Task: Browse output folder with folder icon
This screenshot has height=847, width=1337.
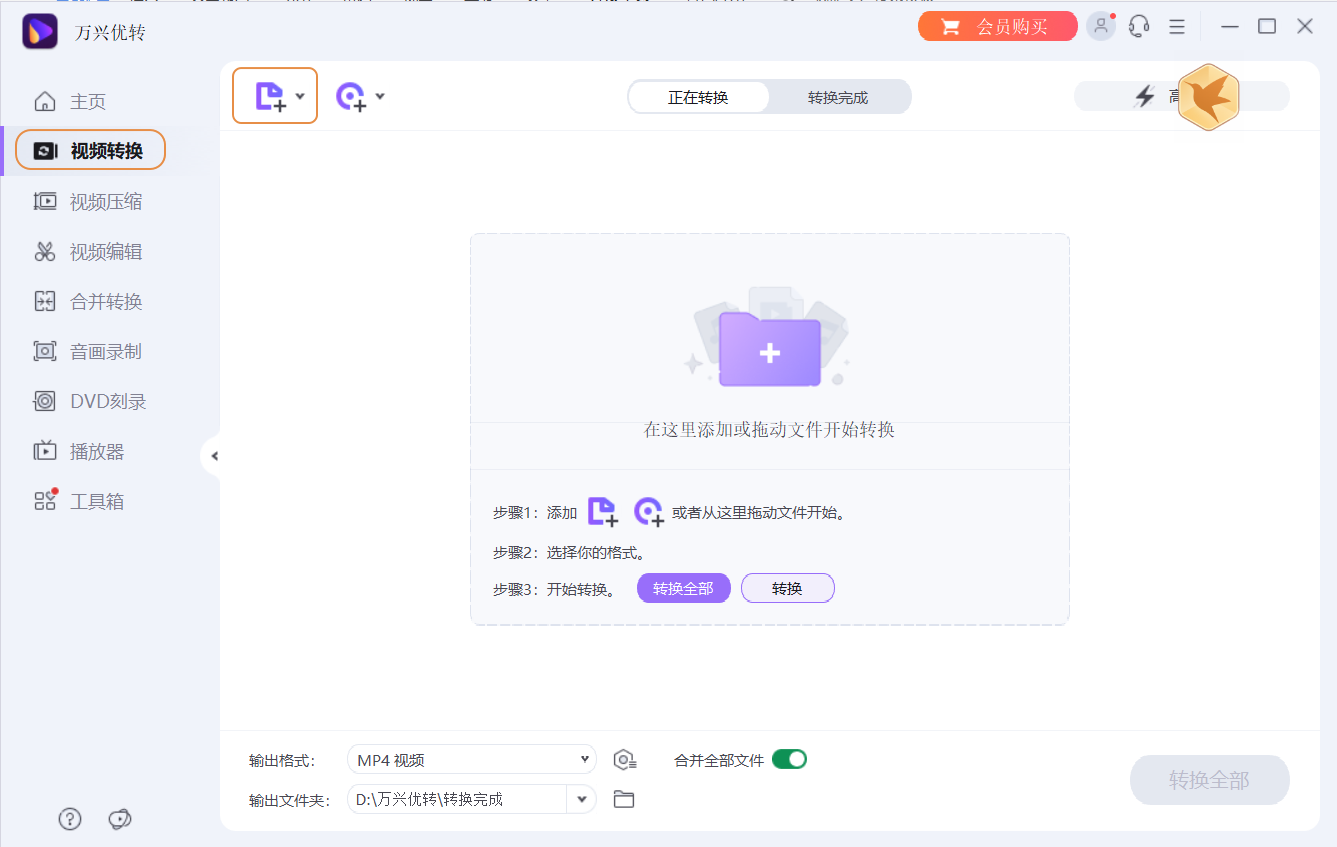Action: pyautogui.click(x=624, y=799)
